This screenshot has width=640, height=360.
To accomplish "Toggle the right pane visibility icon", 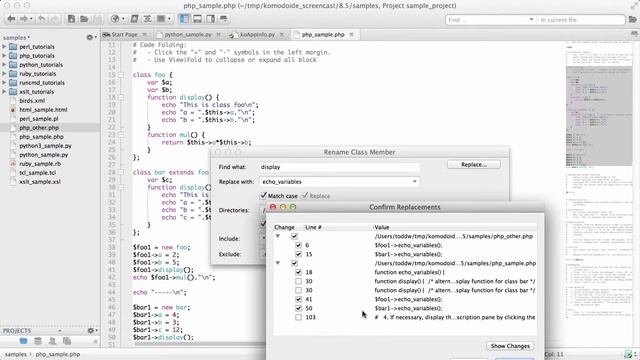I will pyautogui.click(x=210, y=19).
